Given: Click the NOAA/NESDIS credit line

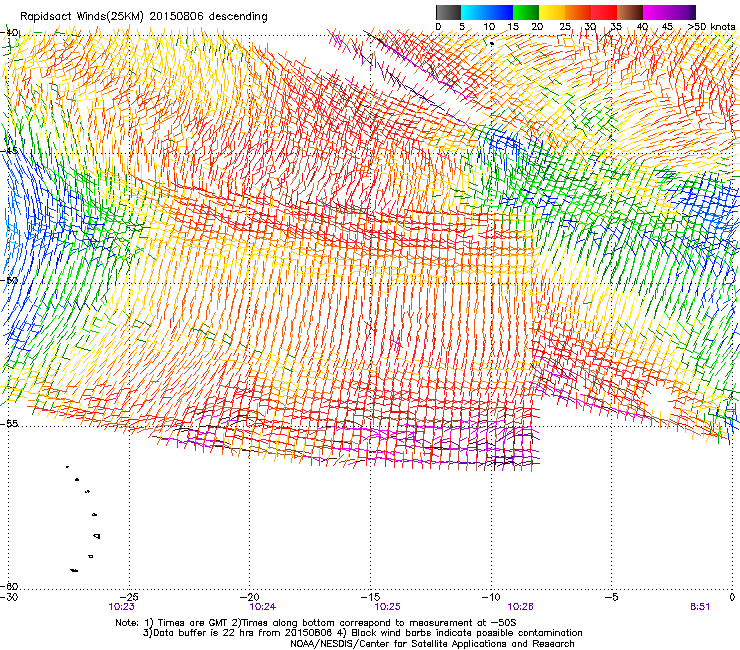Looking at the screenshot, I should 432,644.
